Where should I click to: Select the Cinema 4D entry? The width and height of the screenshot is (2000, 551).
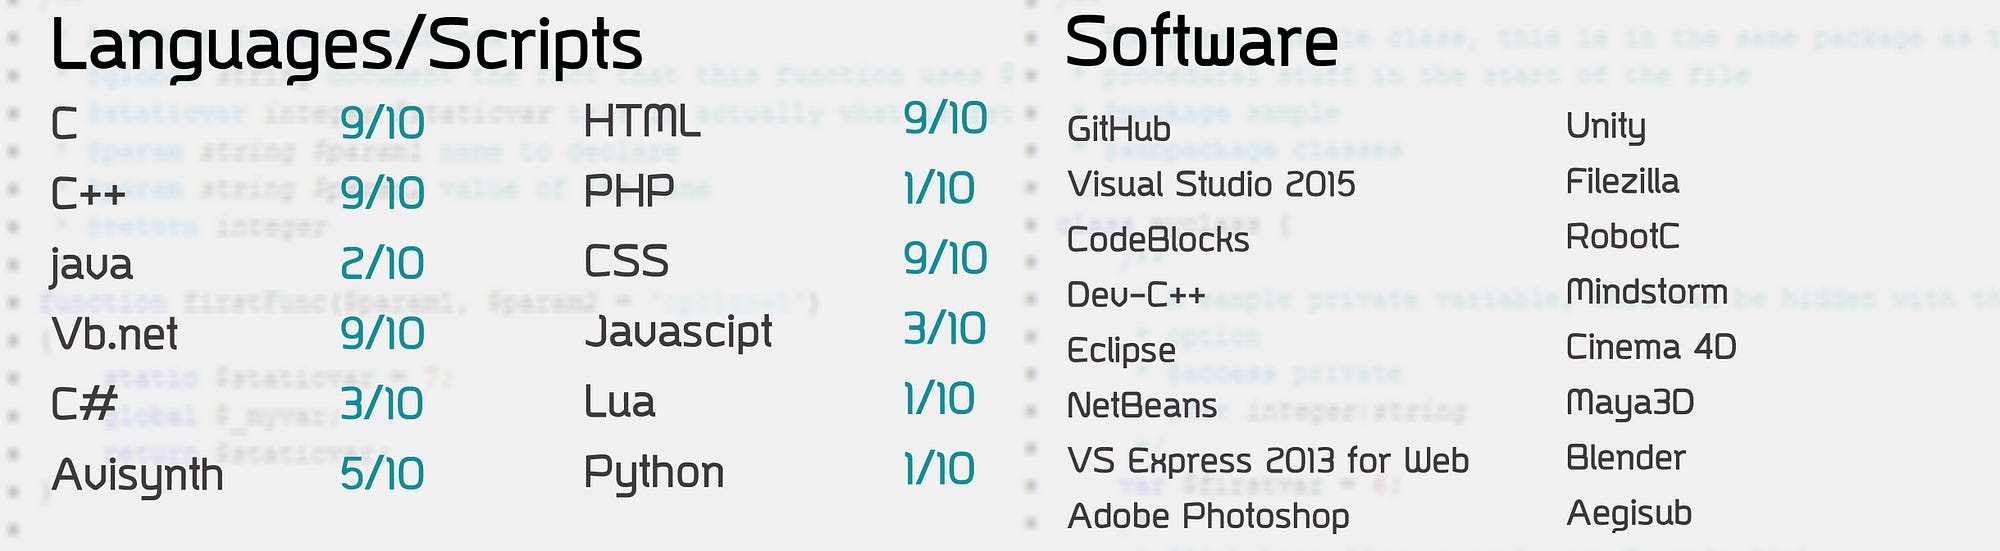pos(1651,347)
